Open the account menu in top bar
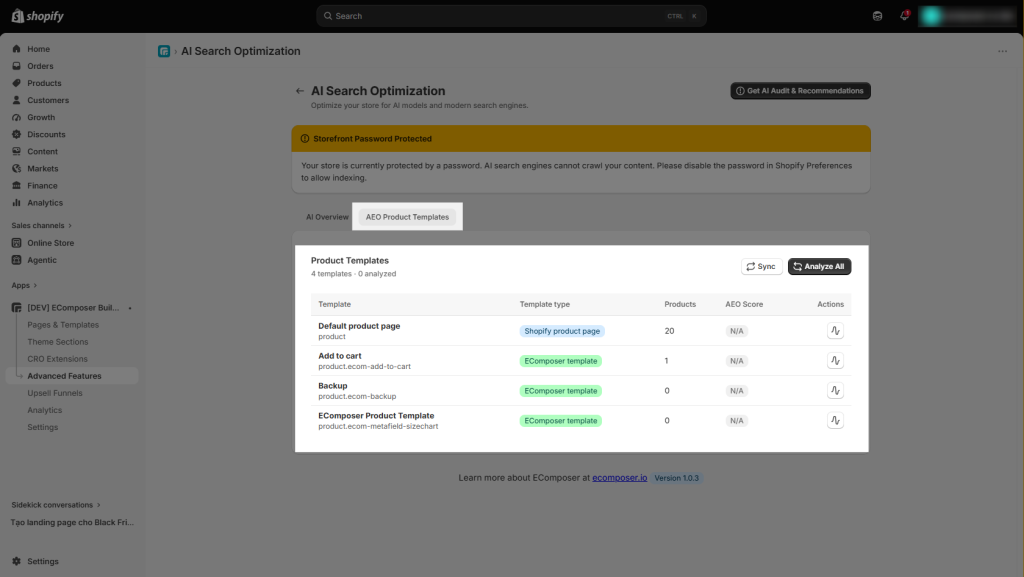Image resolution: width=1024 pixels, height=577 pixels. point(968,16)
